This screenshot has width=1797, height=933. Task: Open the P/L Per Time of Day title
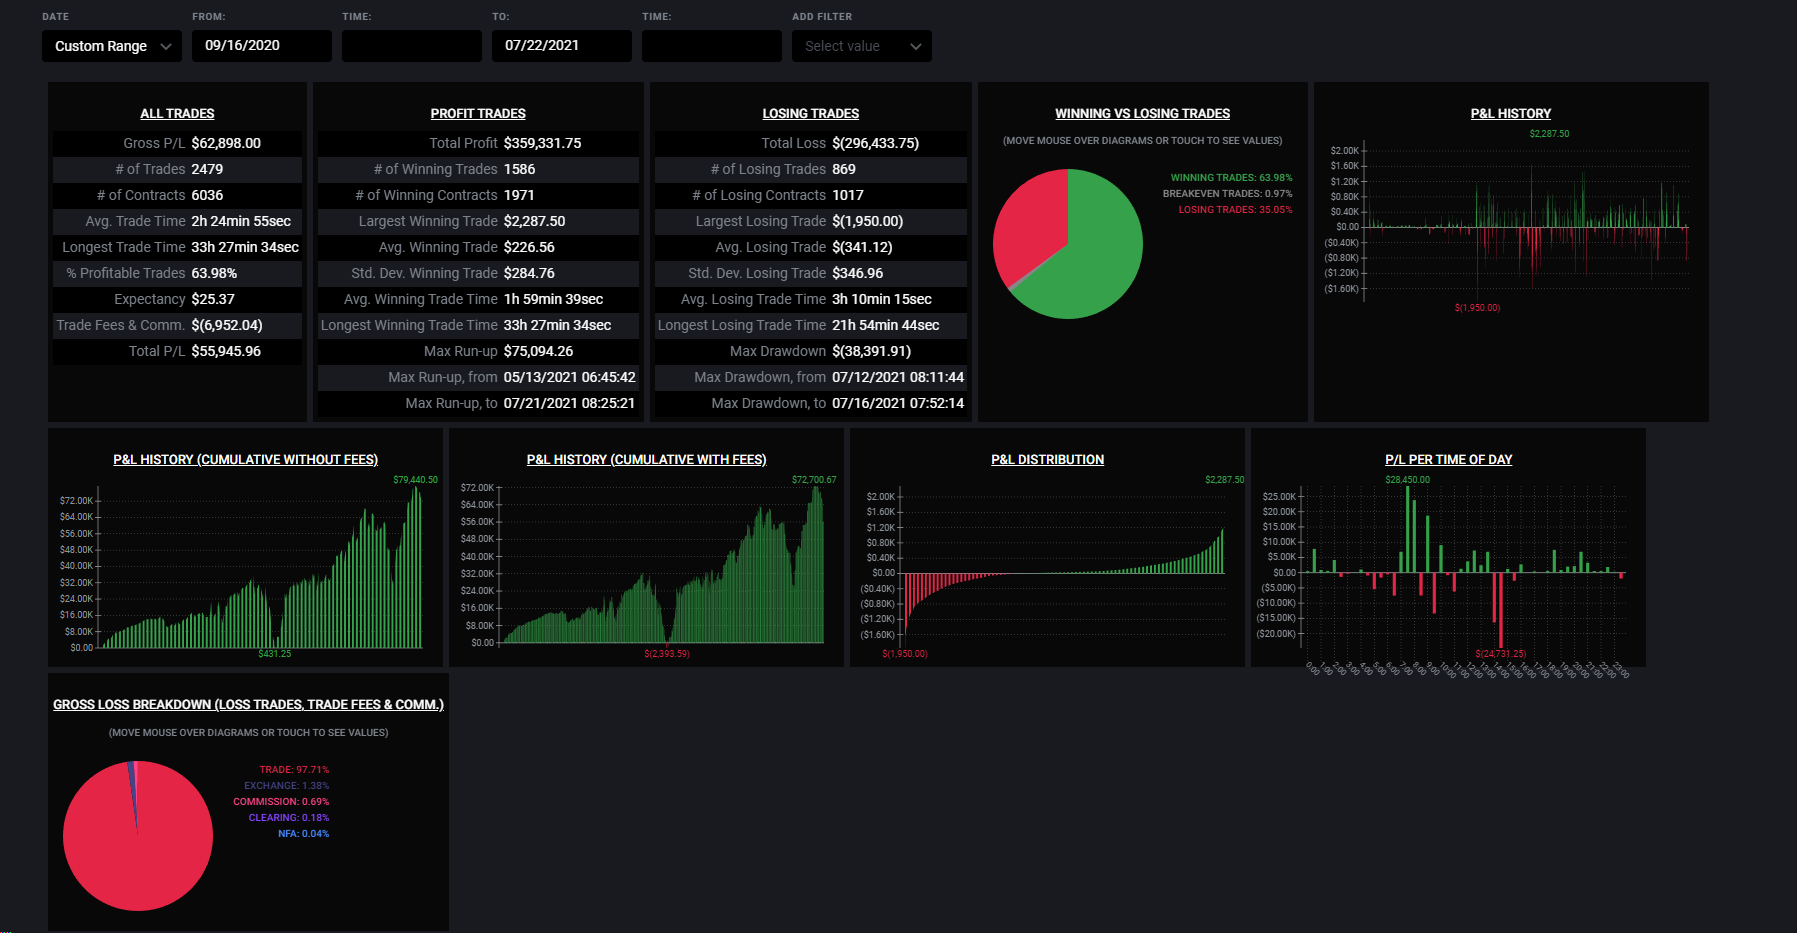1449,460
